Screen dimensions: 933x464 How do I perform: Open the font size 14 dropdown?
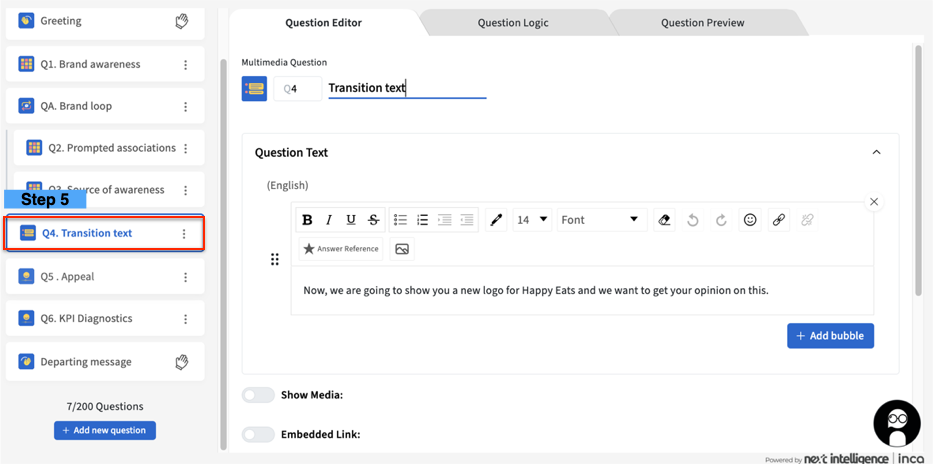532,220
